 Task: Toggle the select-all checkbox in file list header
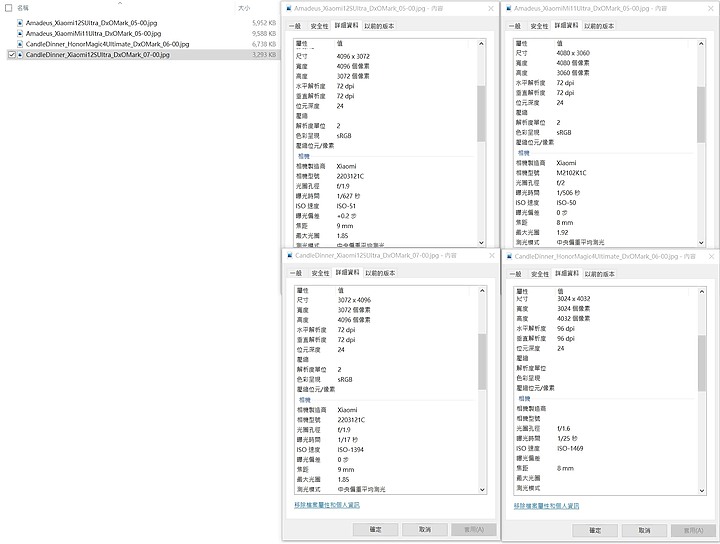(x=8, y=8)
